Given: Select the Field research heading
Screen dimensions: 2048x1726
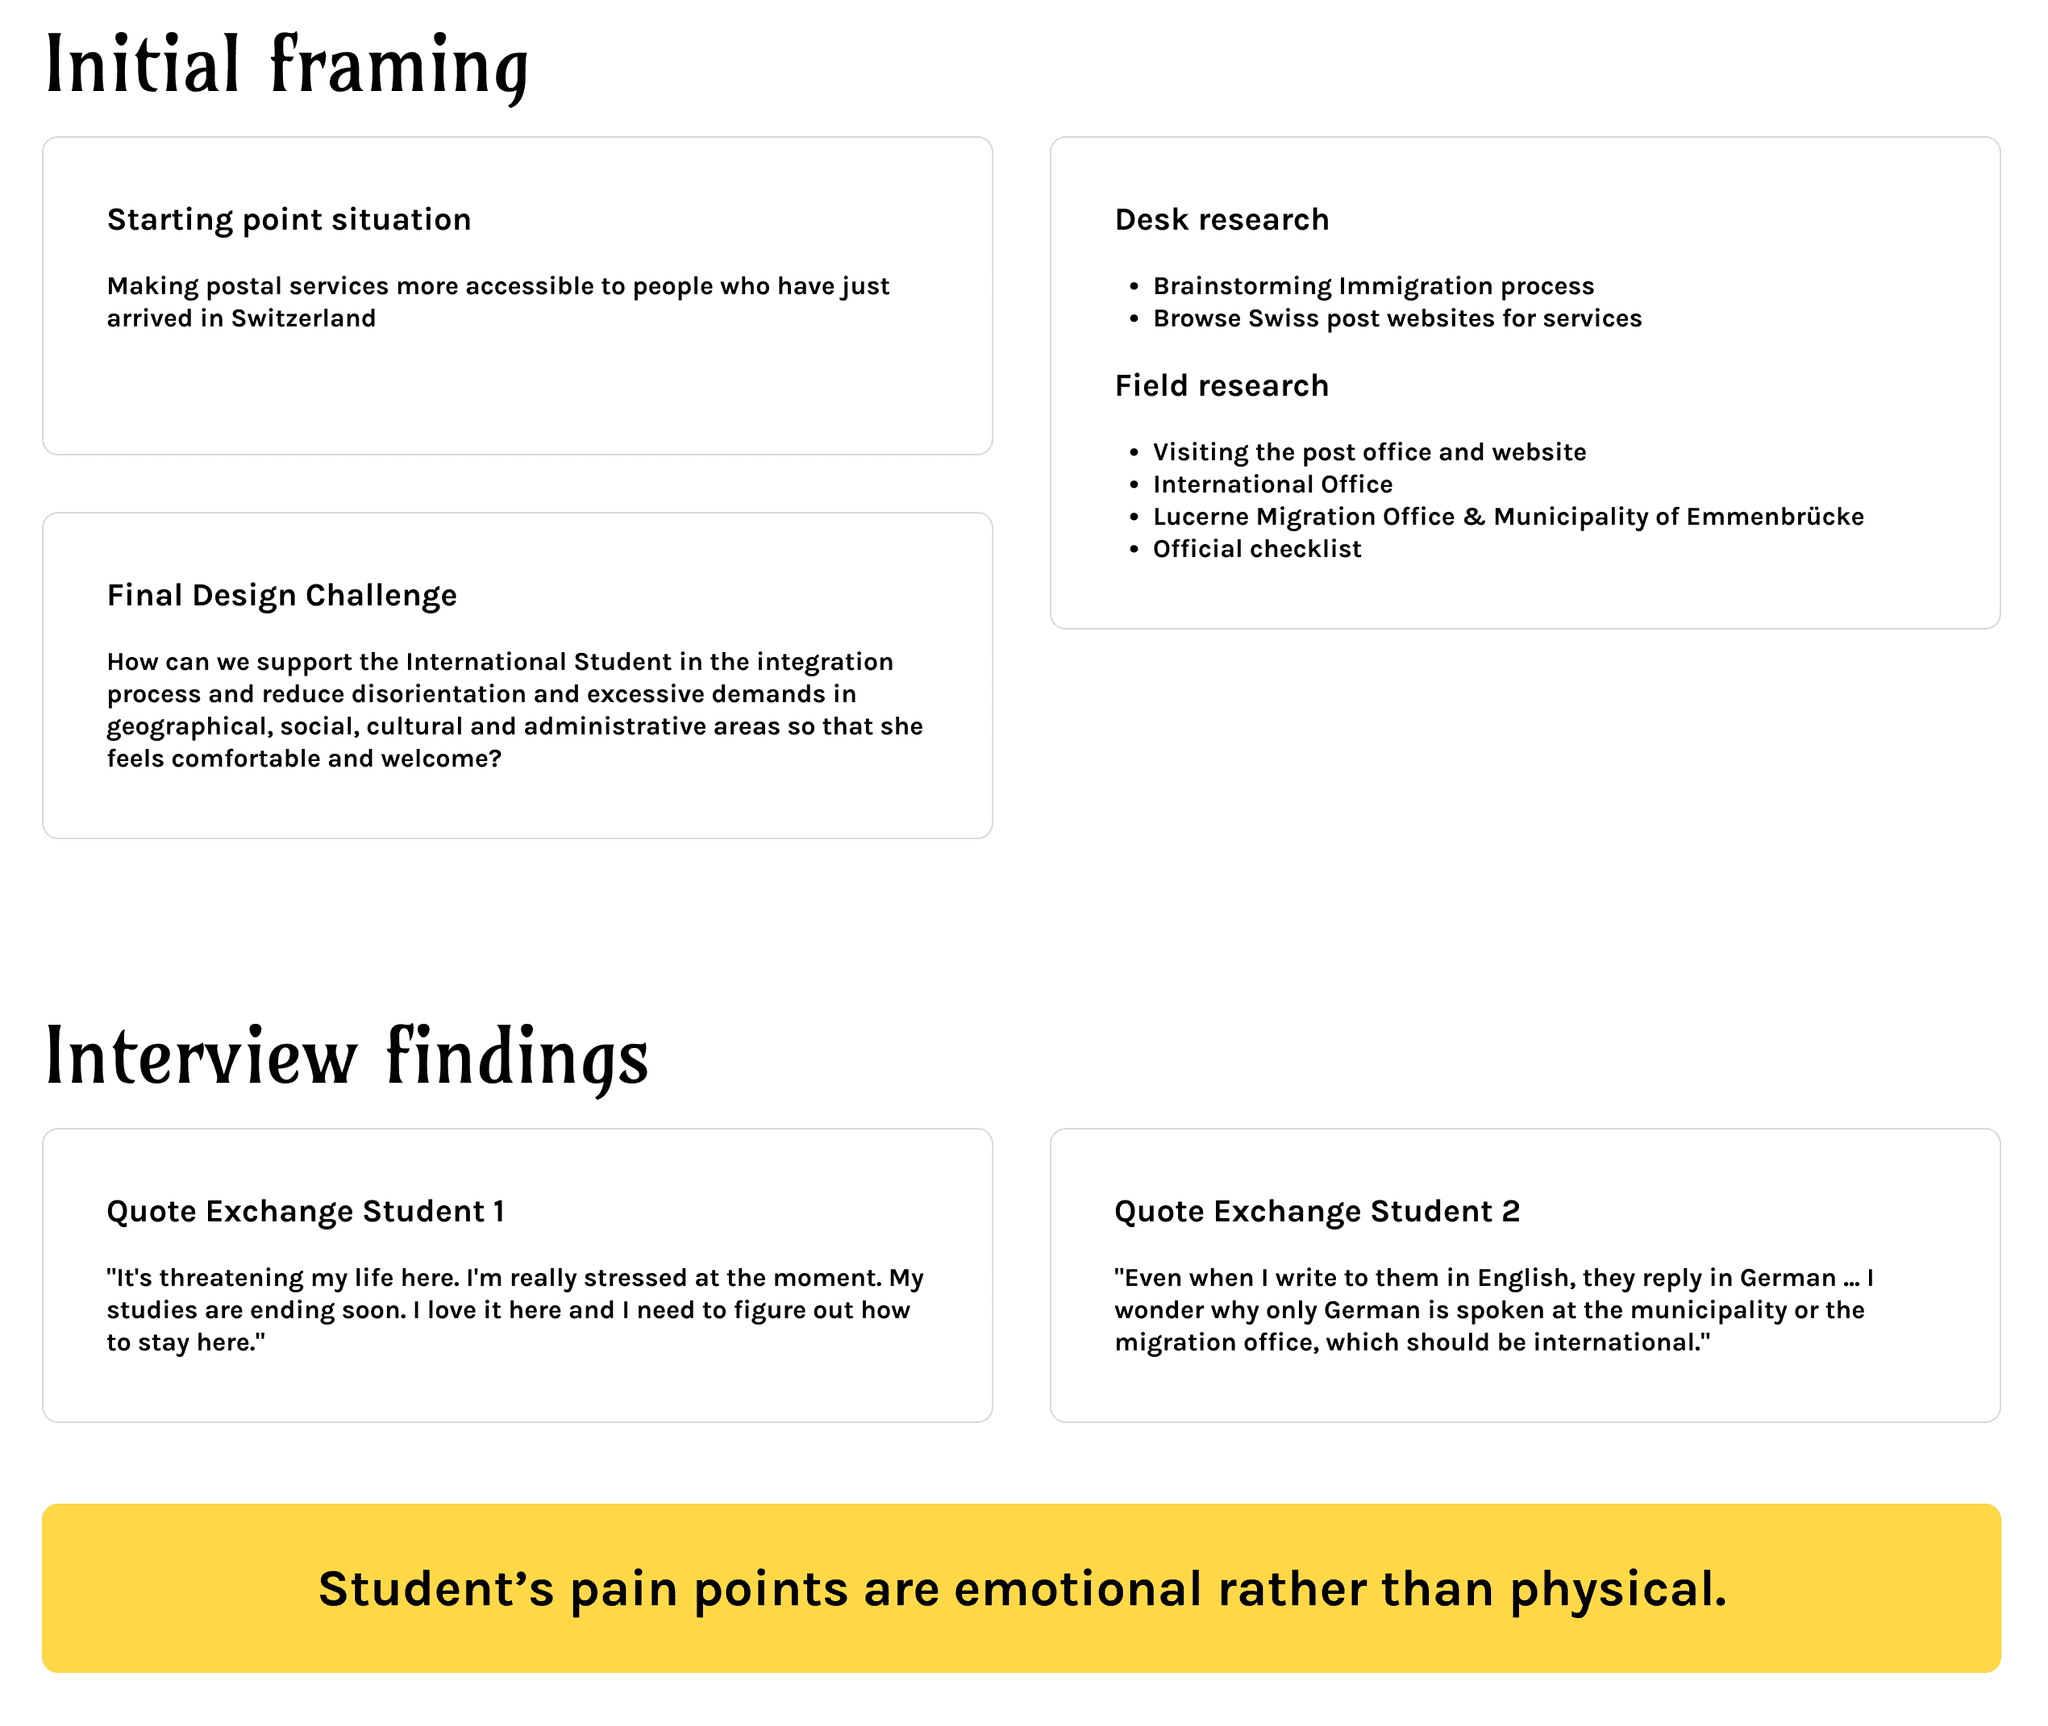Looking at the screenshot, I should (x=1222, y=386).
